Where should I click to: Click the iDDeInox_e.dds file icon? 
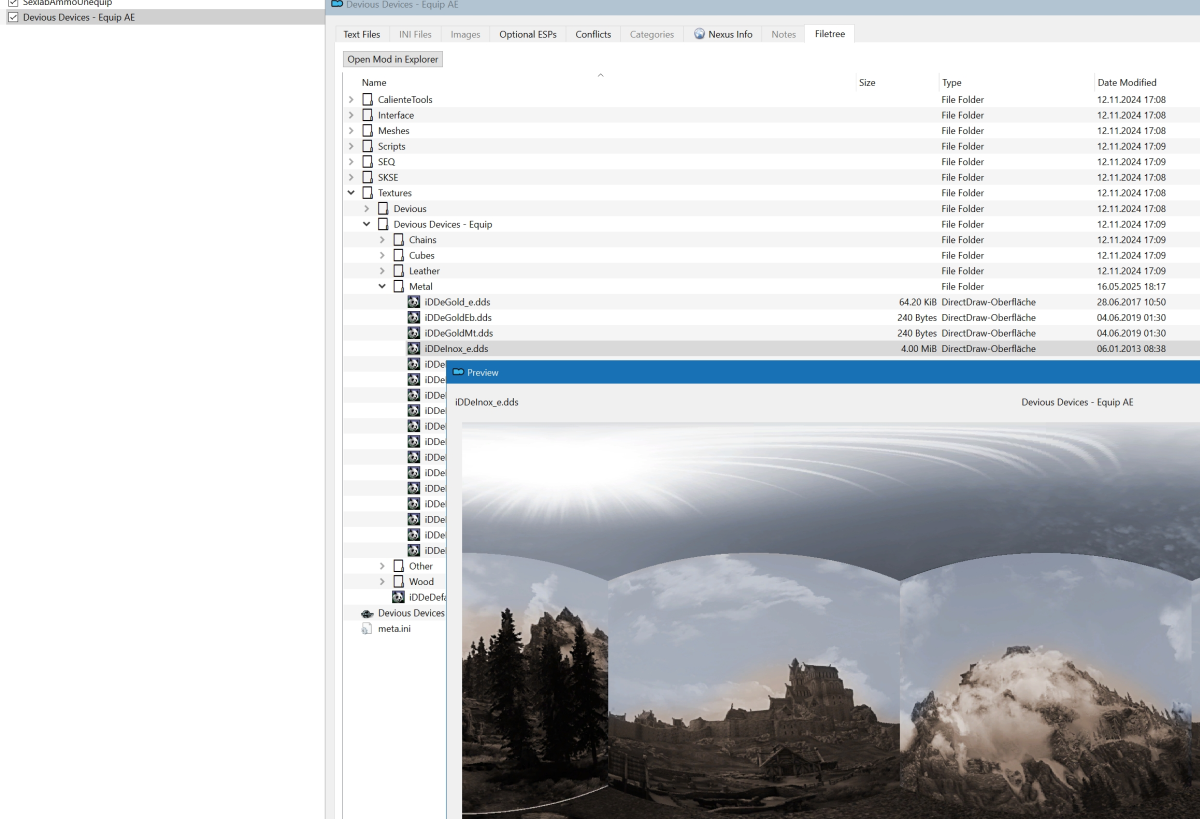414,348
